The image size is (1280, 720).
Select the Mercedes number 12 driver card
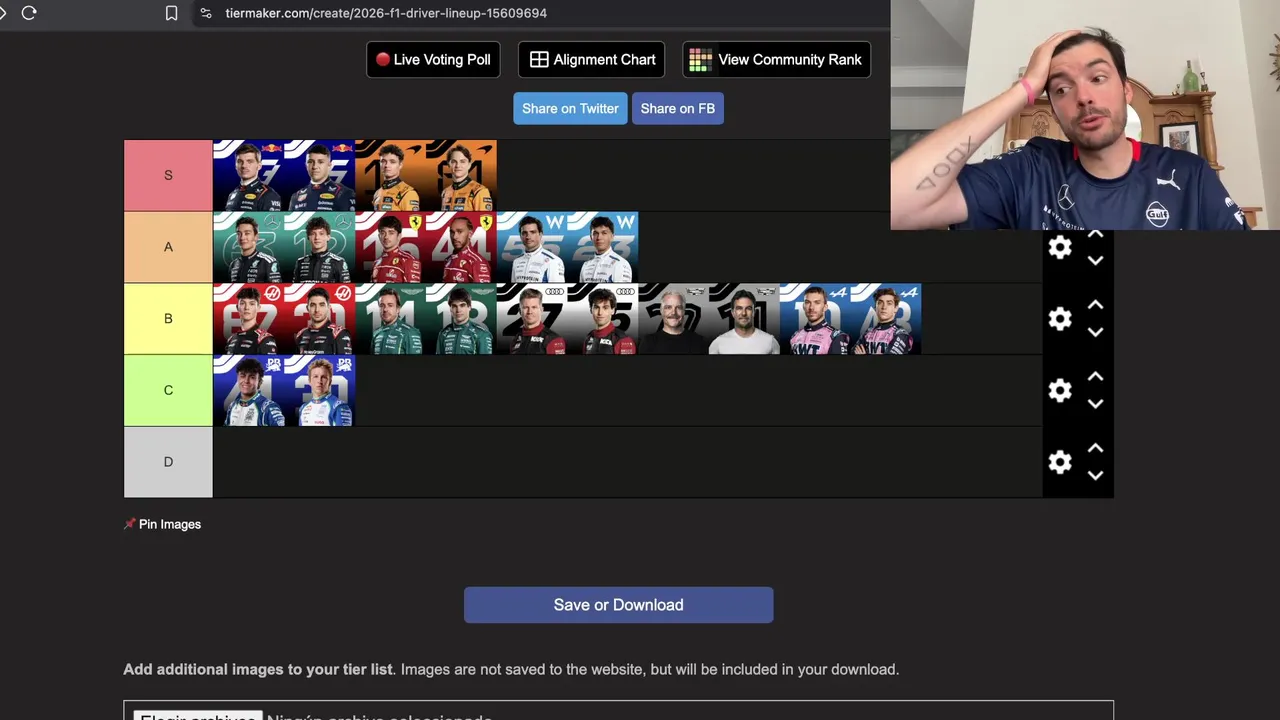(319, 248)
